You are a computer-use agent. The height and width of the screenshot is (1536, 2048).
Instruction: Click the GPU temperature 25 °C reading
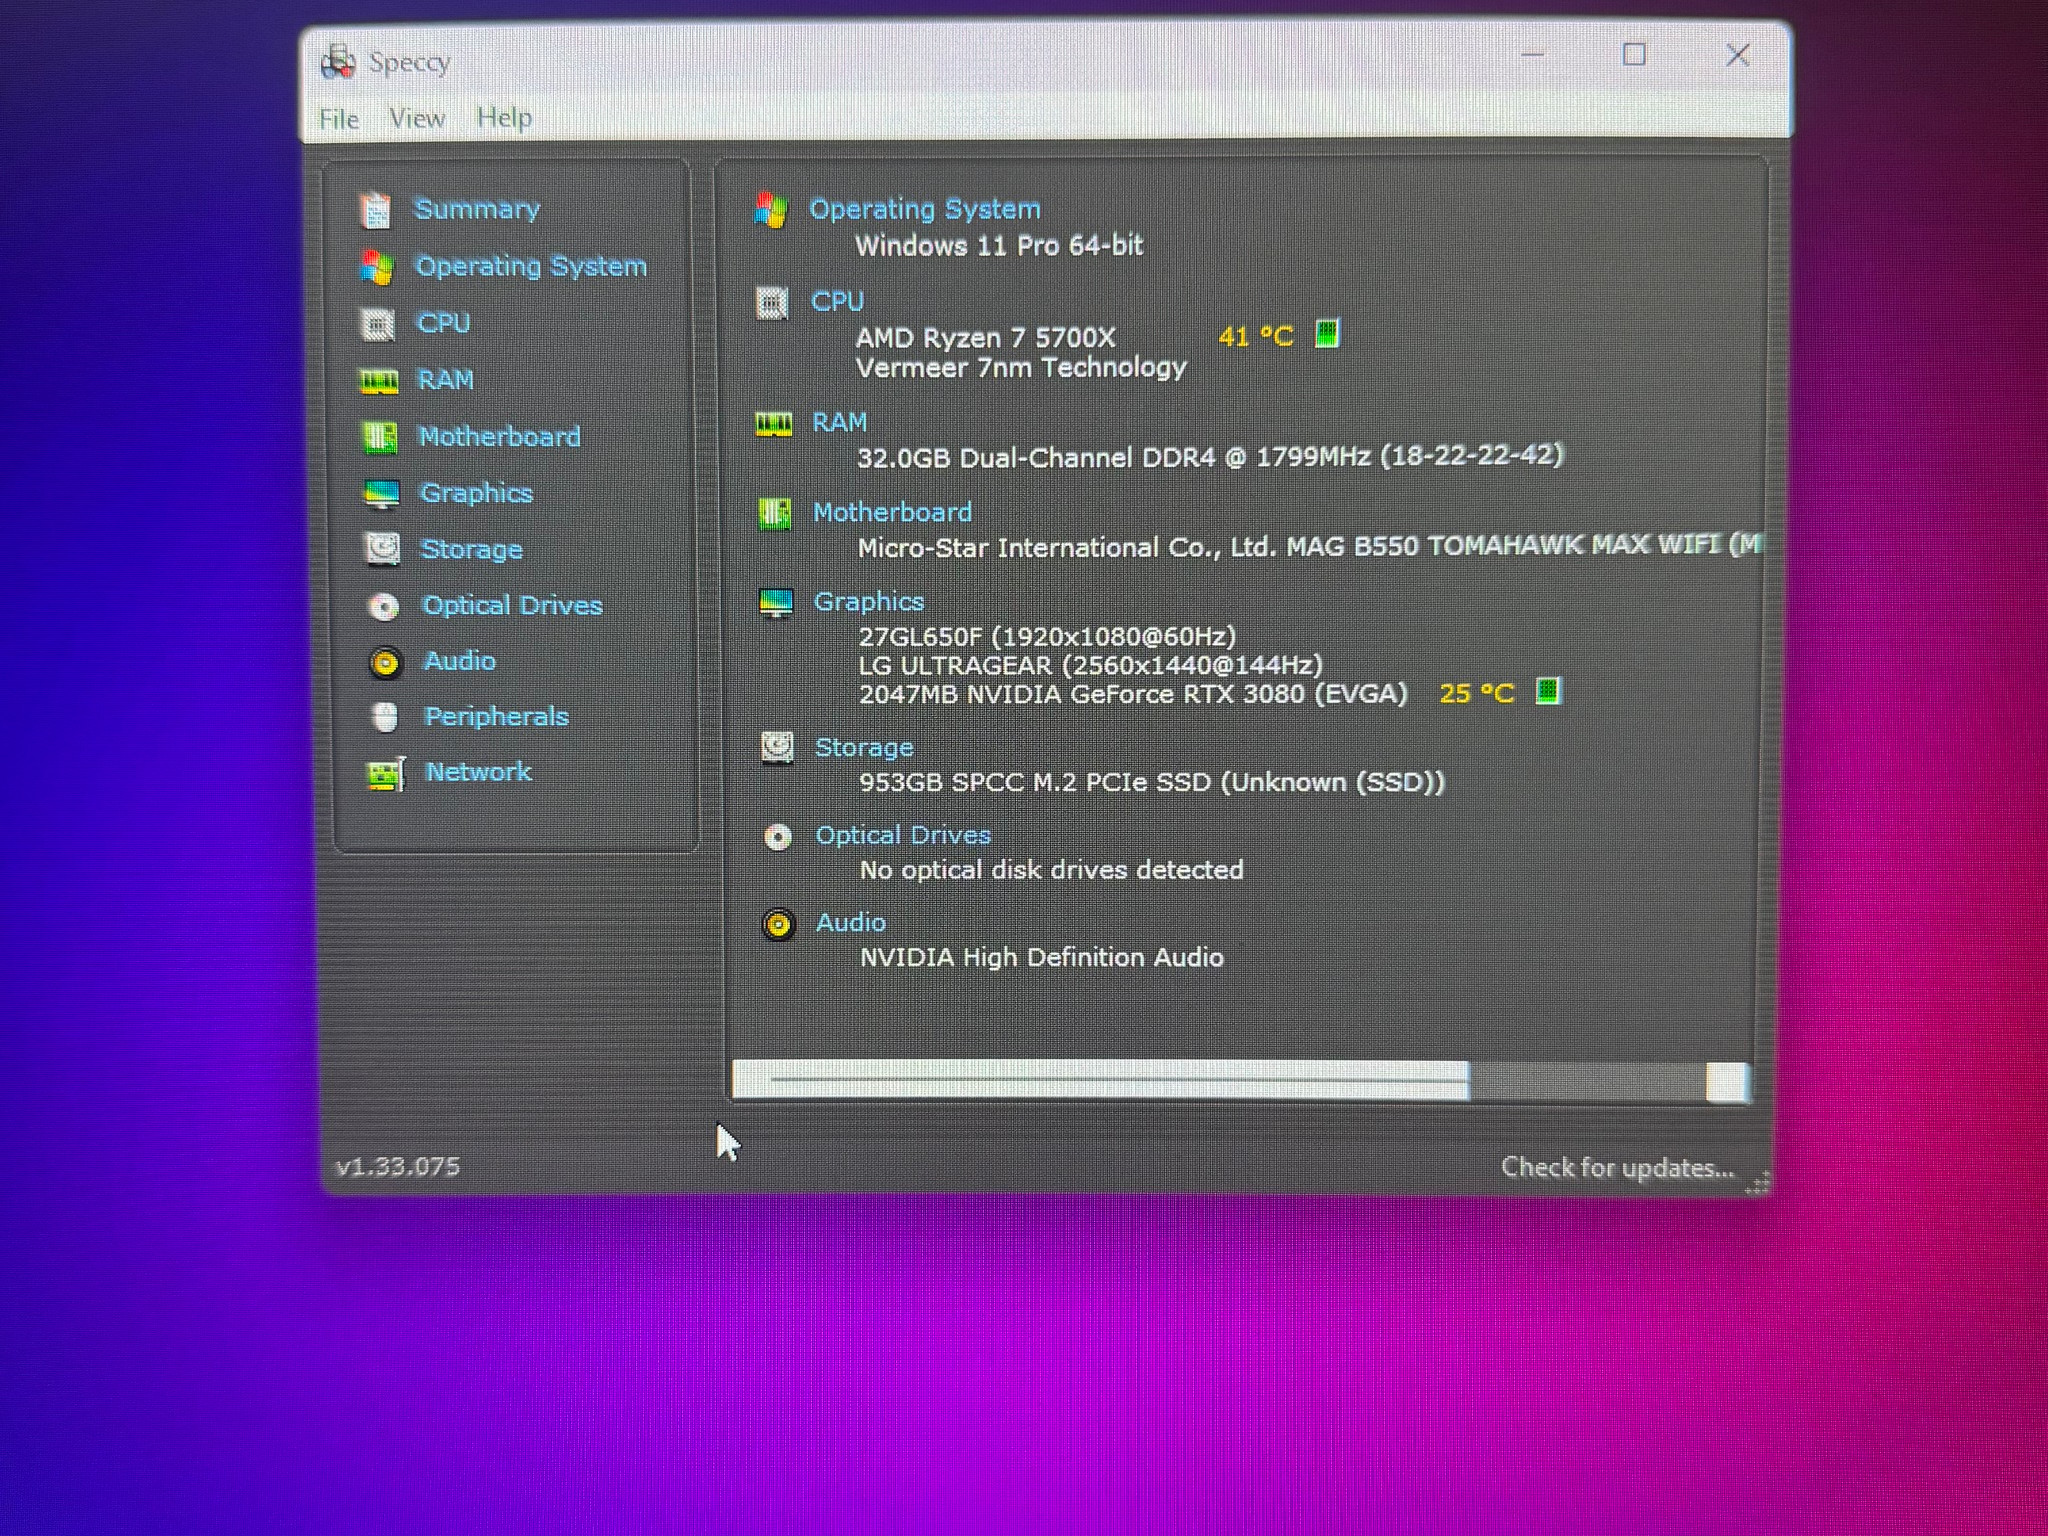(x=1477, y=693)
